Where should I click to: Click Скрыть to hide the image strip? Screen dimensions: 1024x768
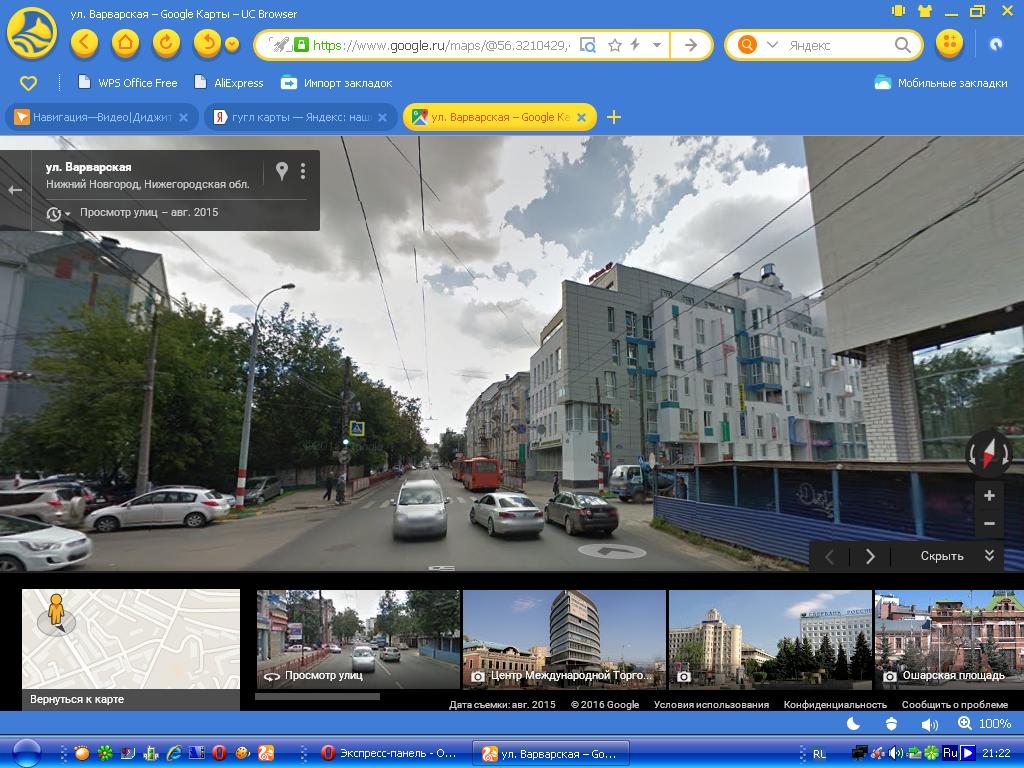pos(942,556)
